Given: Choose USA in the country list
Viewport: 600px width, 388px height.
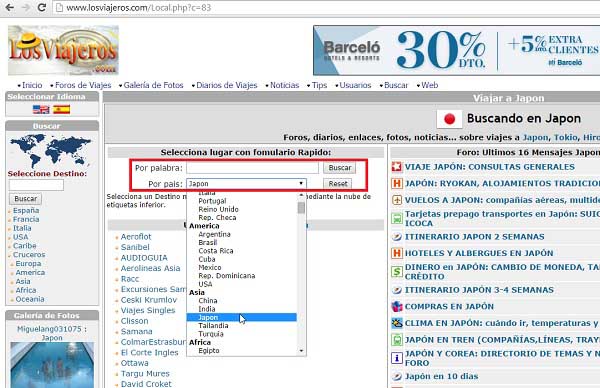Looking at the screenshot, I should coord(205,284).
